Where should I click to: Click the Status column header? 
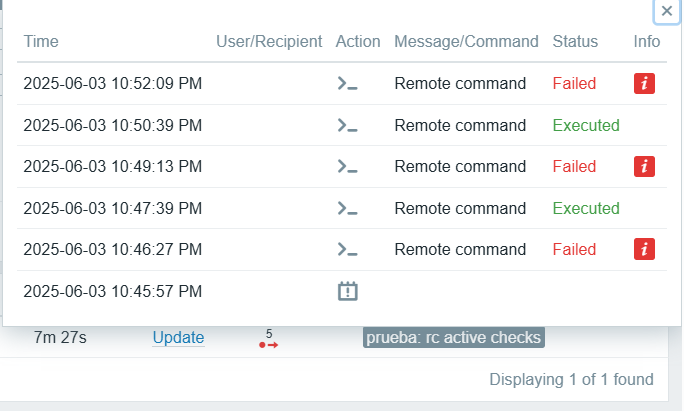(575, 42)
